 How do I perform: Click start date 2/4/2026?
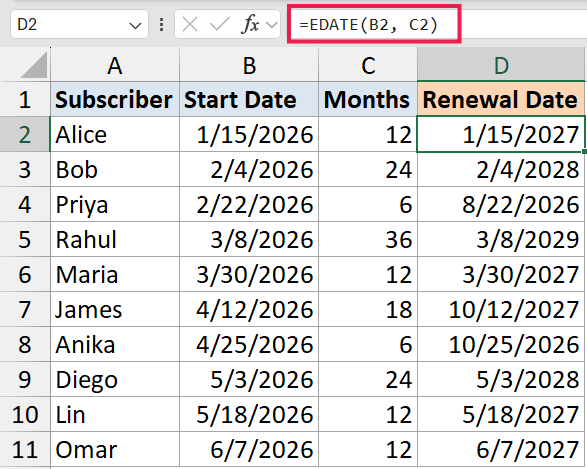tap(249, 169)
